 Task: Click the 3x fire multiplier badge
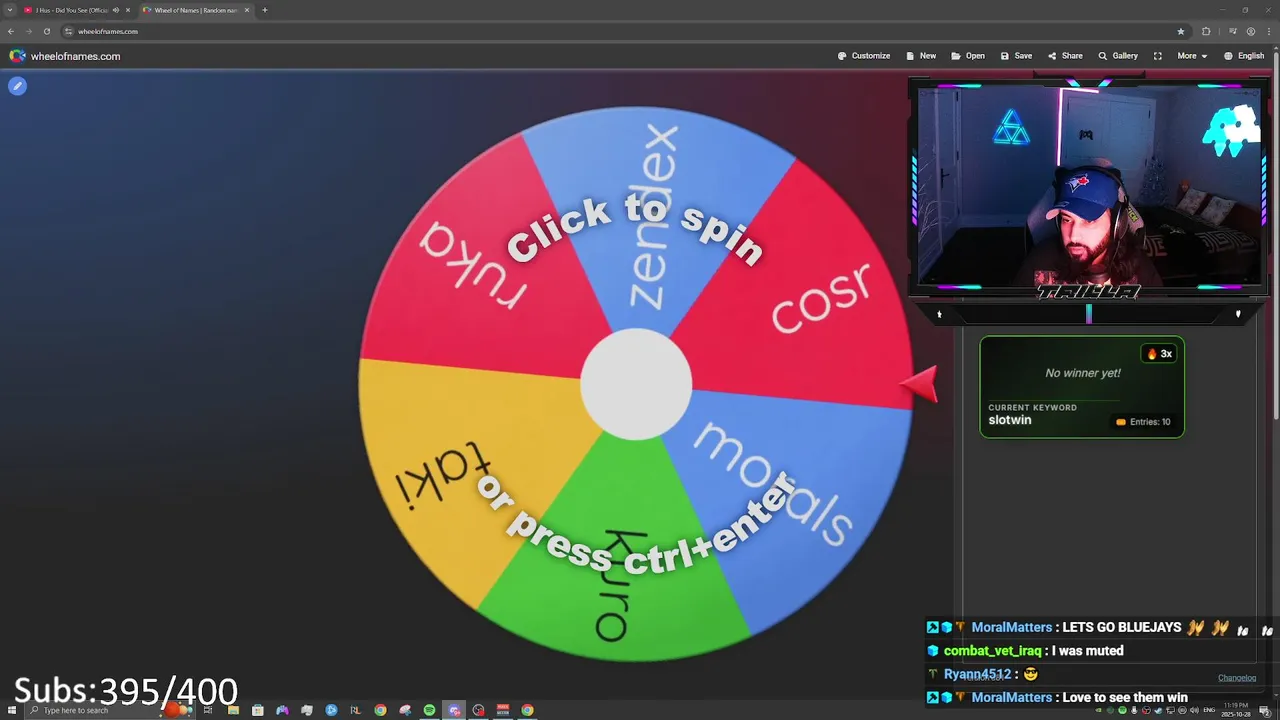[1159, 354]
